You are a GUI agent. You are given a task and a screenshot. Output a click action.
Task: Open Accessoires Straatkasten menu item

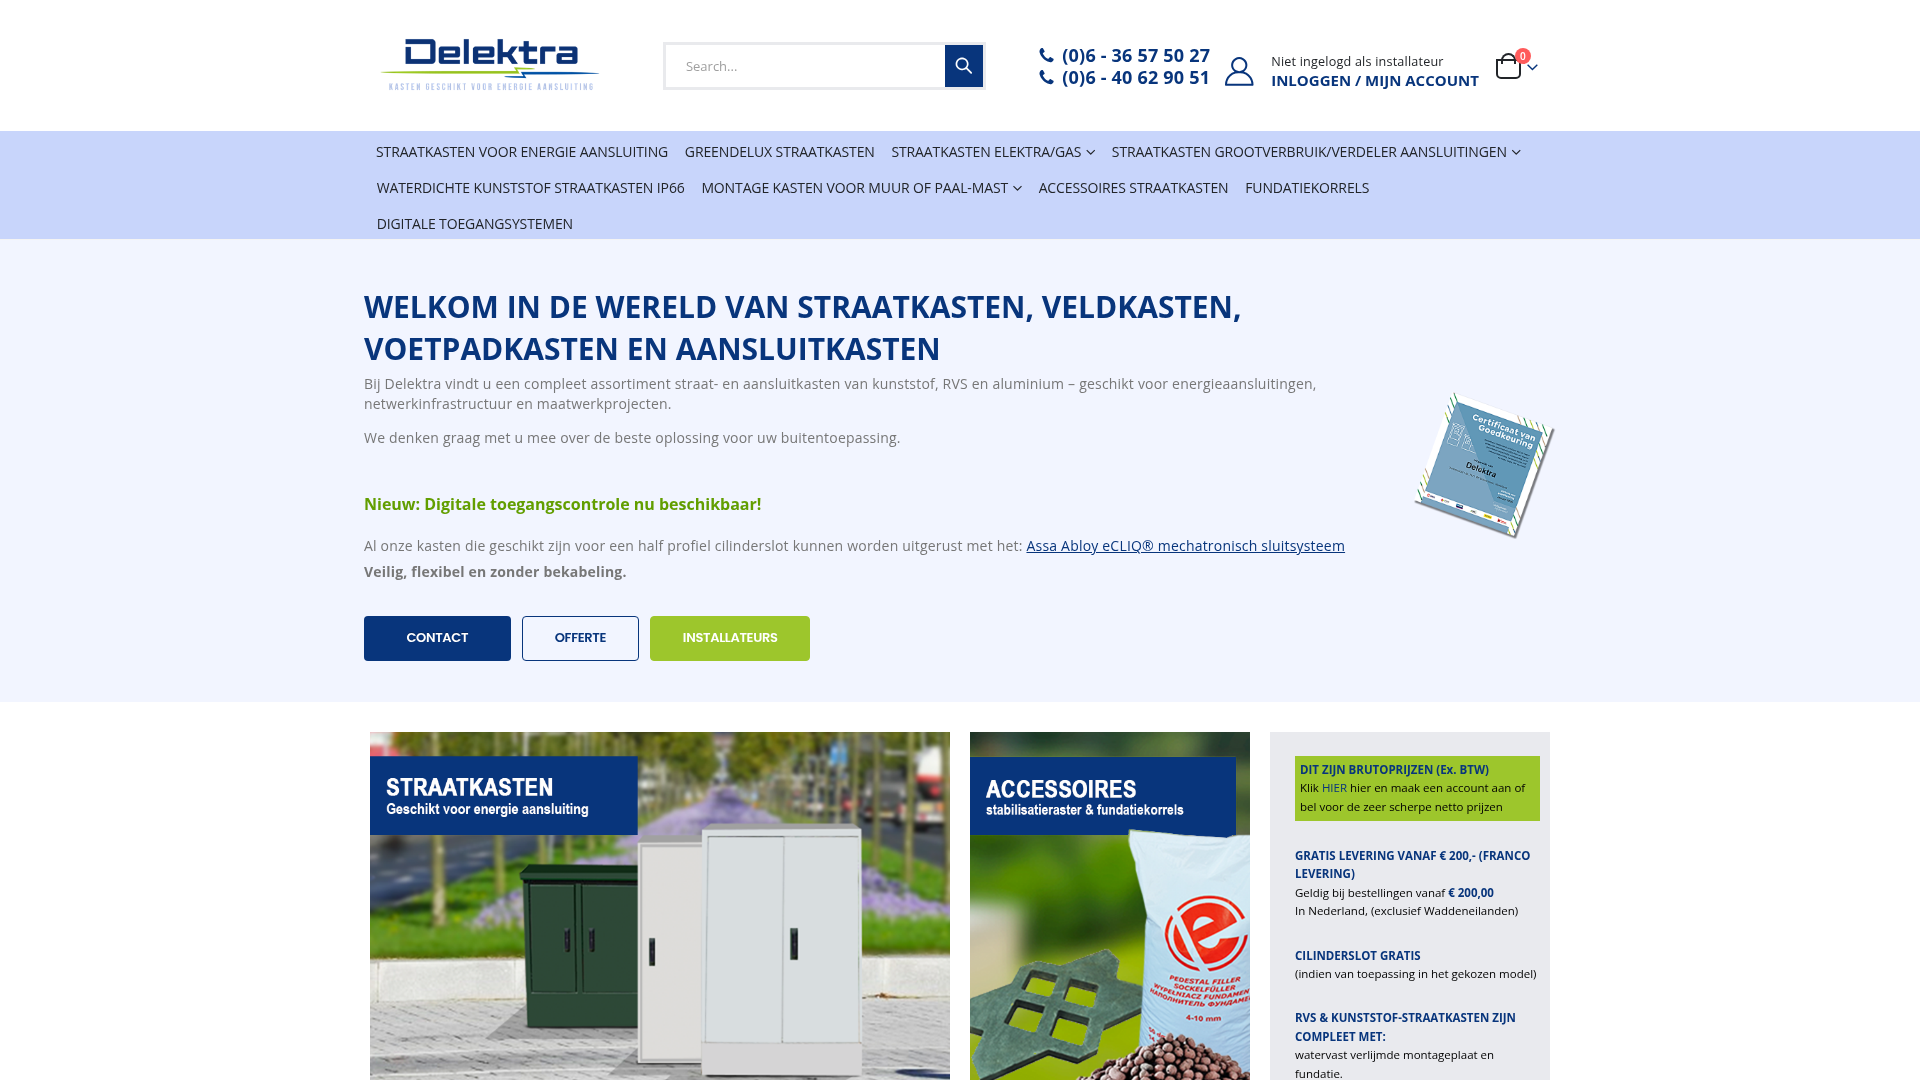click(x=1133, y=188)
